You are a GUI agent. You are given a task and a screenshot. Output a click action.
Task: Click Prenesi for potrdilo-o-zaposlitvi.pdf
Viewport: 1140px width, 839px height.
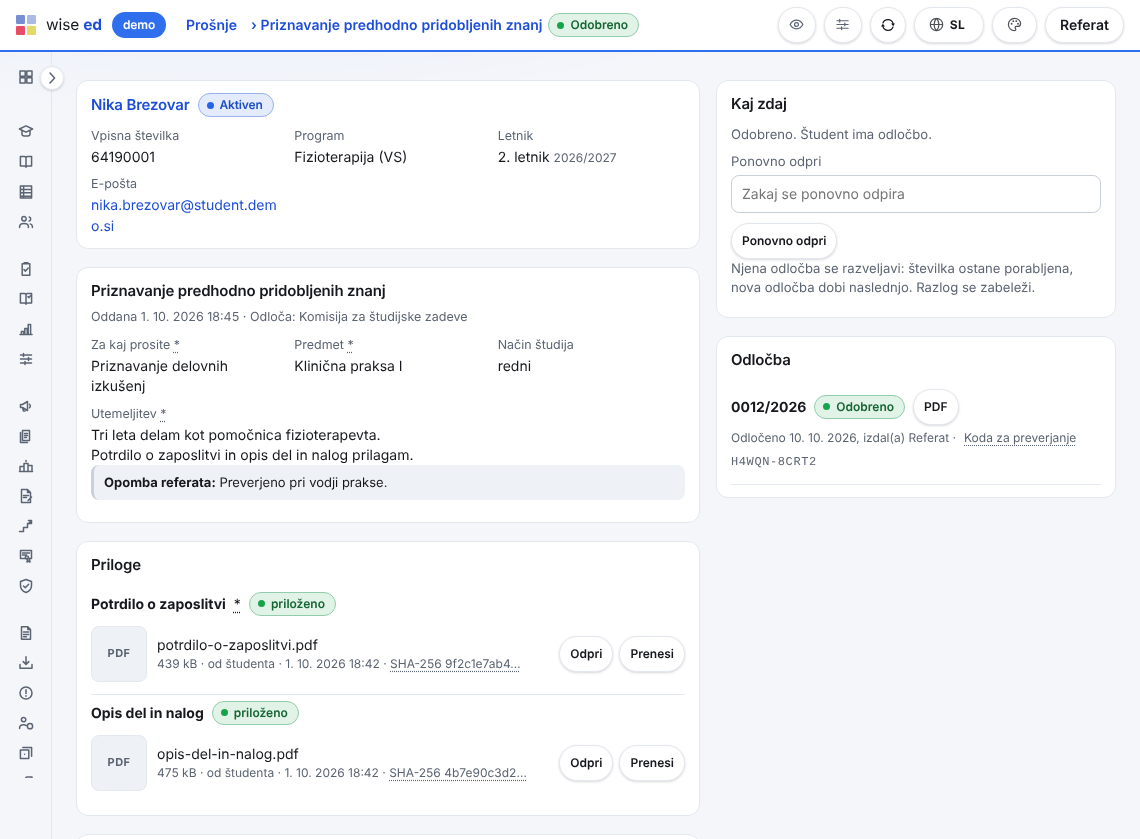[x=652, y=654]
